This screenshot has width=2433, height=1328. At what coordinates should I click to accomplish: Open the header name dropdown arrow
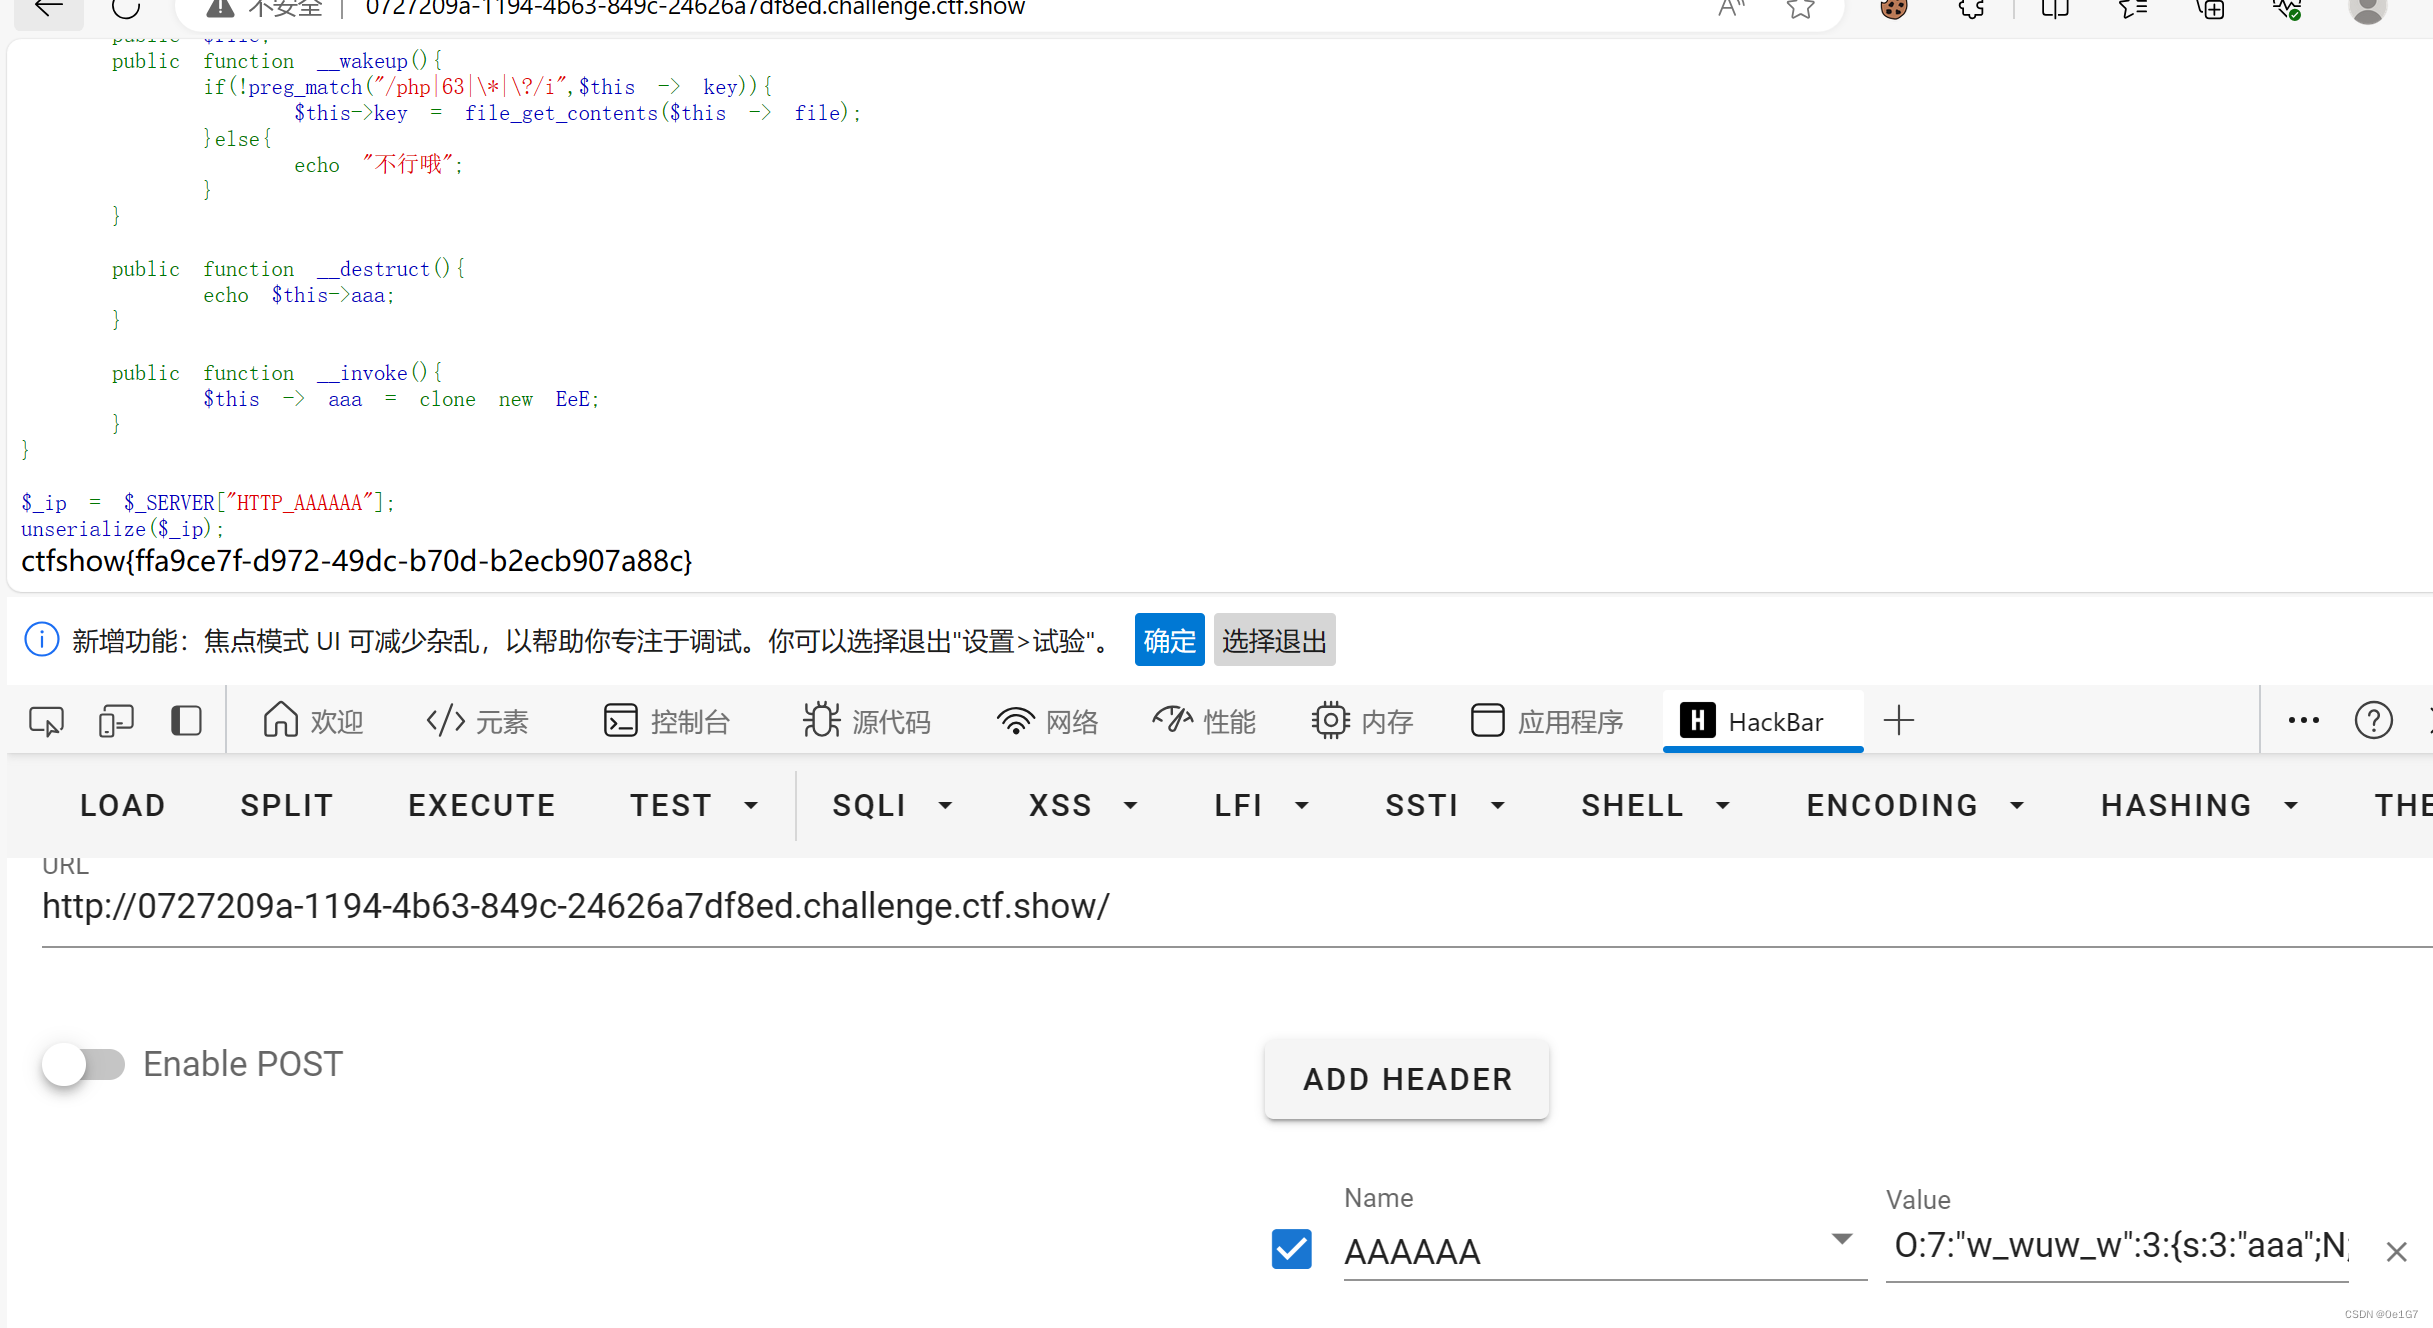click(1842, 1239)
